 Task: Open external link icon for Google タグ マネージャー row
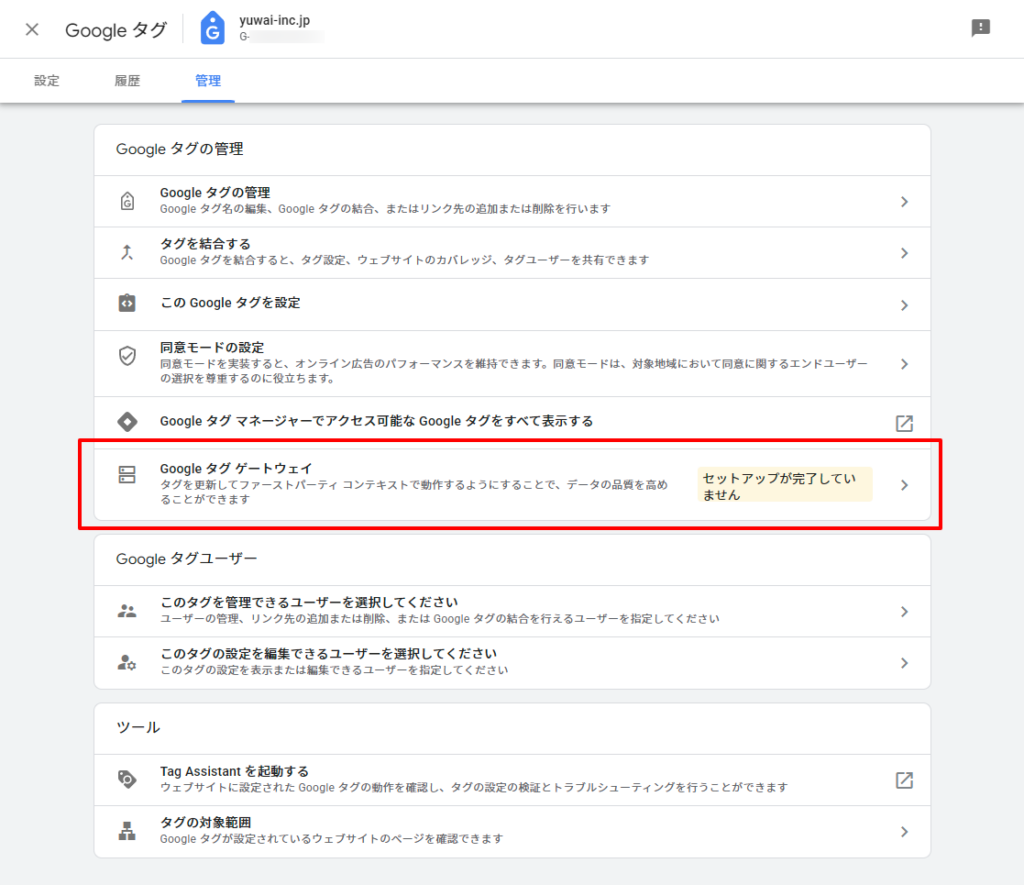904,423
